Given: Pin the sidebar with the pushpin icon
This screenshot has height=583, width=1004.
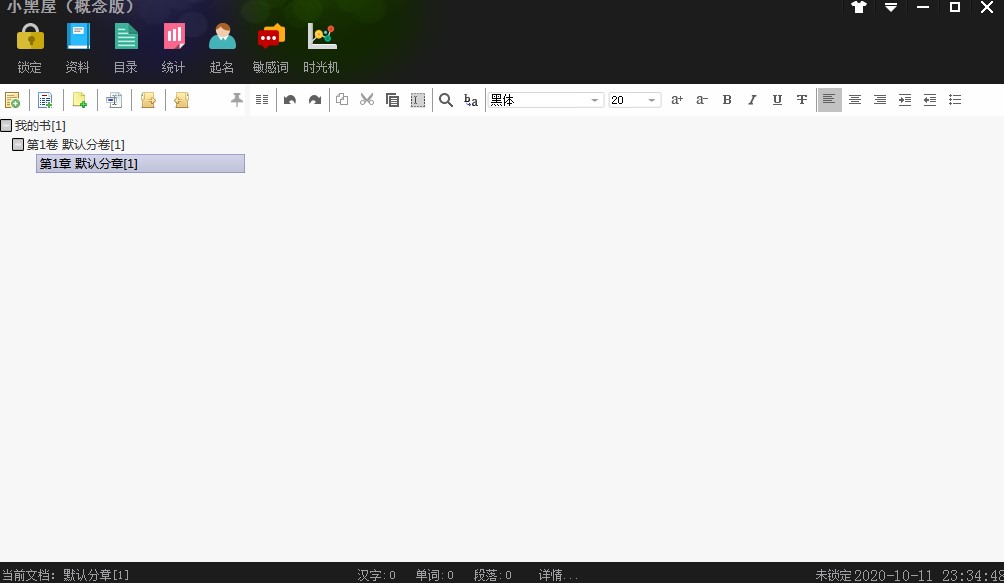Looking at the screenshot, I should [237, 100].
